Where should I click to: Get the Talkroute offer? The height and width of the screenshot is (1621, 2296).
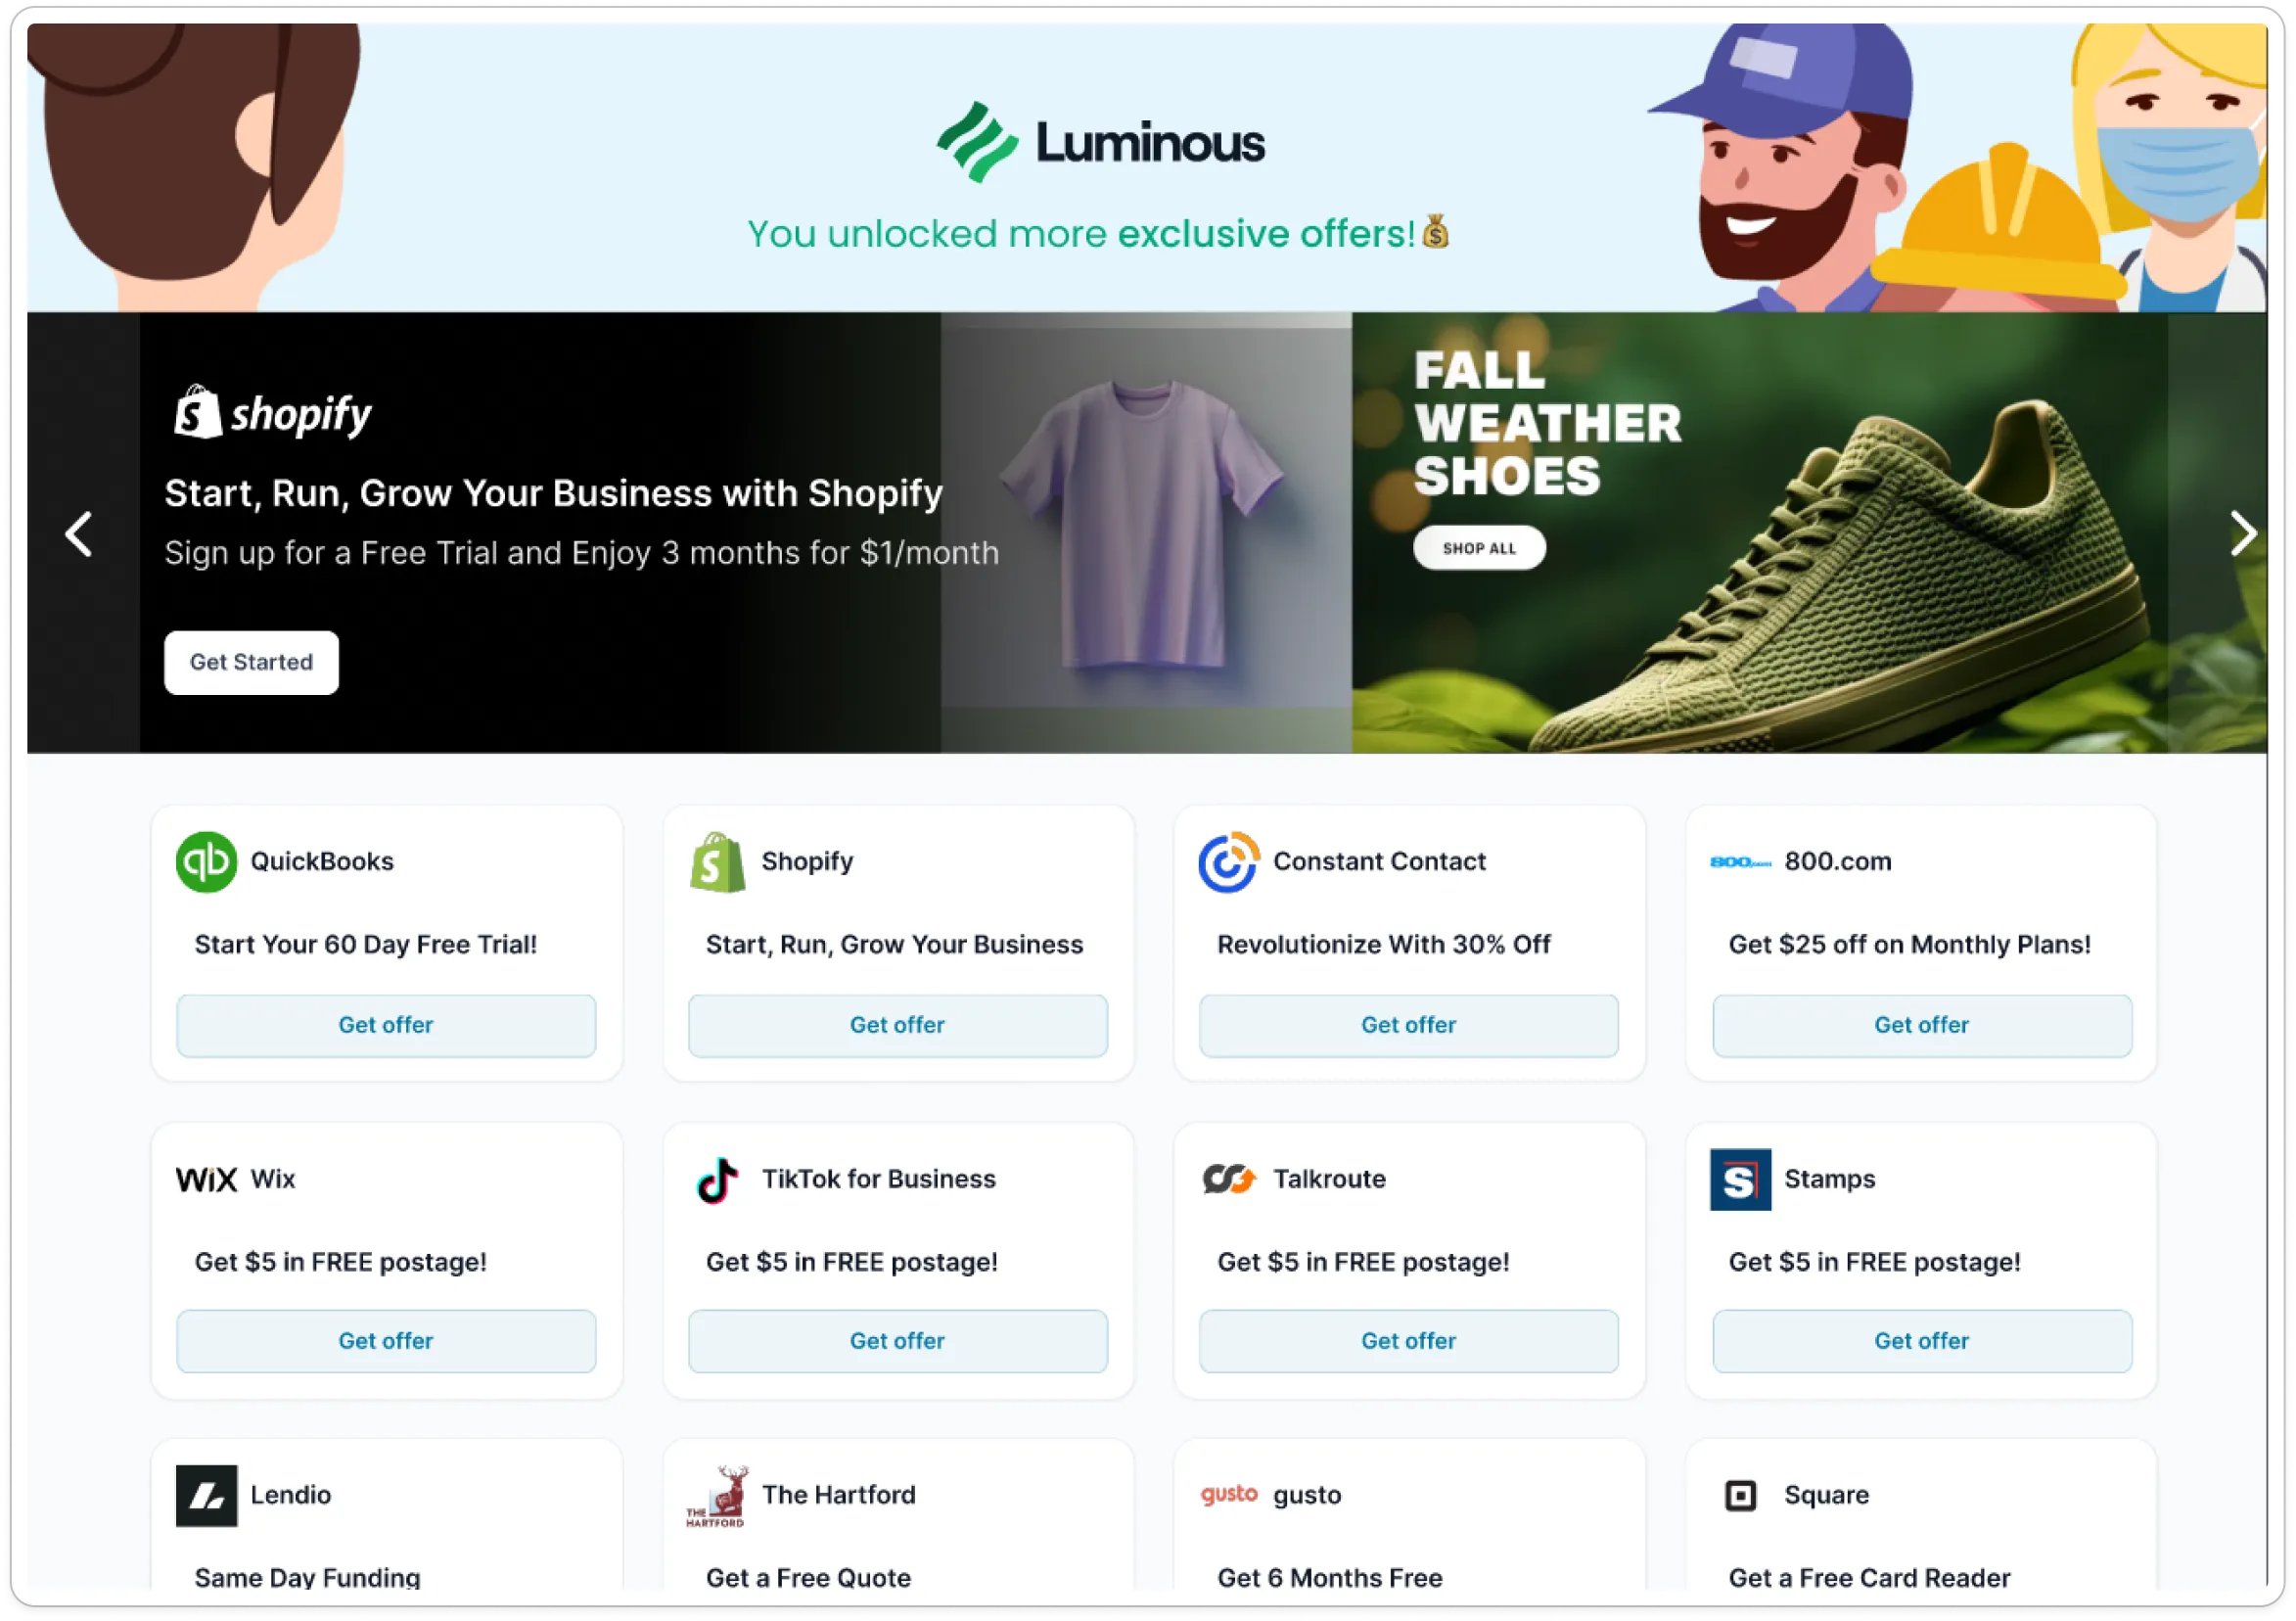(x=1409, y=1341)
